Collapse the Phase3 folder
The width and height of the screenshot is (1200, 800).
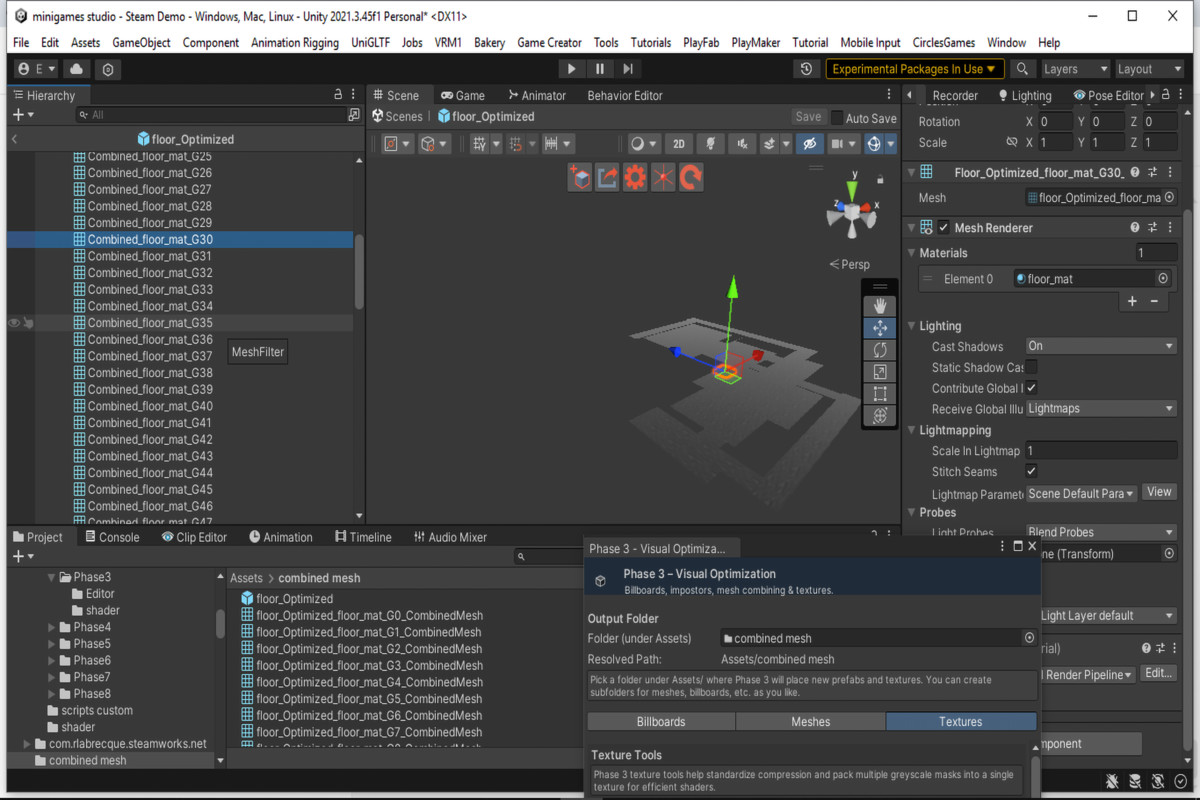pos(52,577)
